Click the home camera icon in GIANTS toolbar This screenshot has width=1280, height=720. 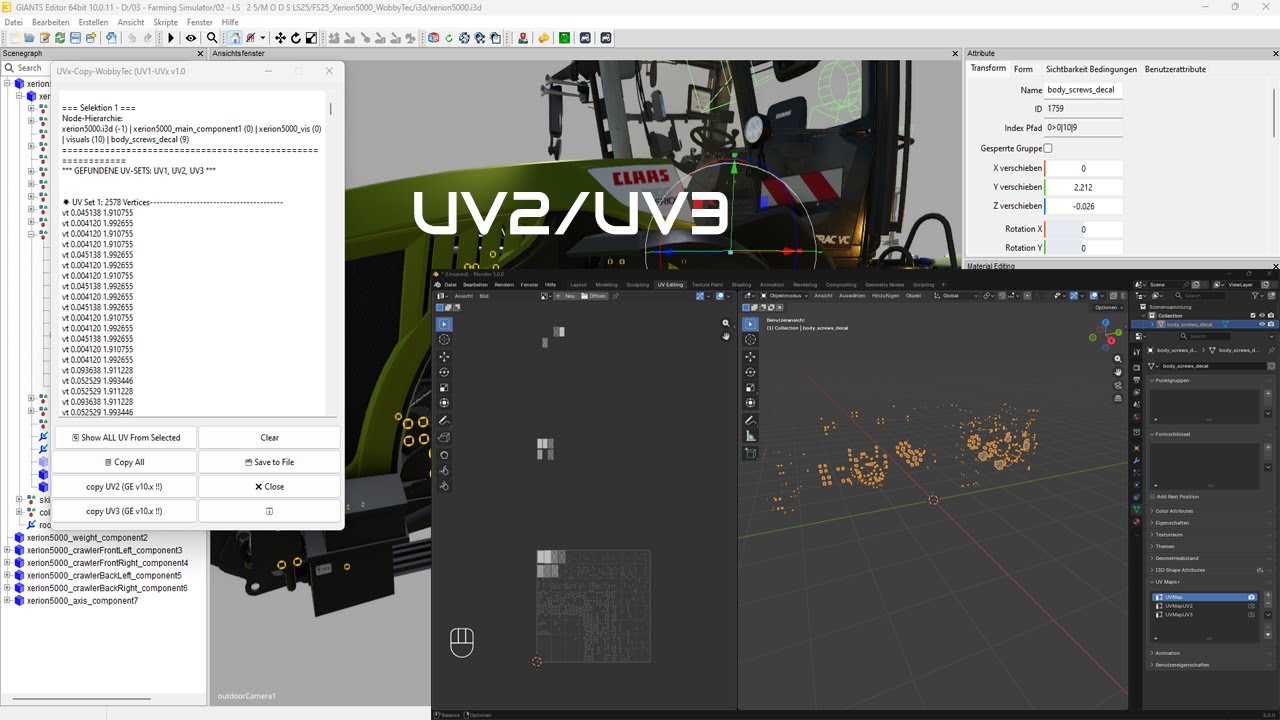[x=235, y=38]
